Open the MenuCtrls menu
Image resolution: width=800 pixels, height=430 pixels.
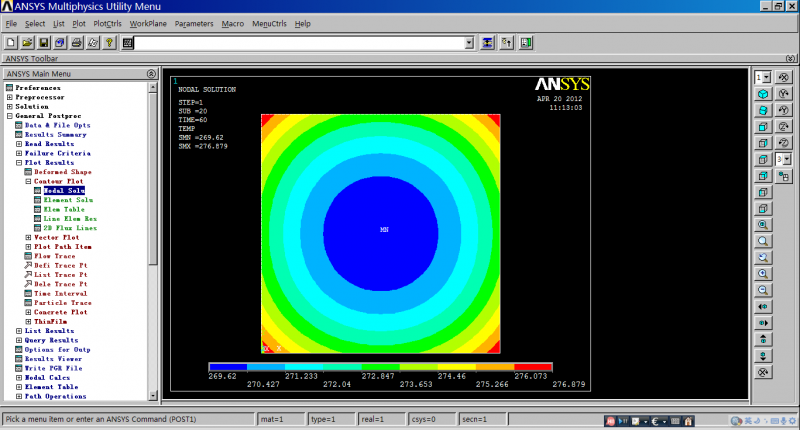pyautogui.click(x=269, y=23)
